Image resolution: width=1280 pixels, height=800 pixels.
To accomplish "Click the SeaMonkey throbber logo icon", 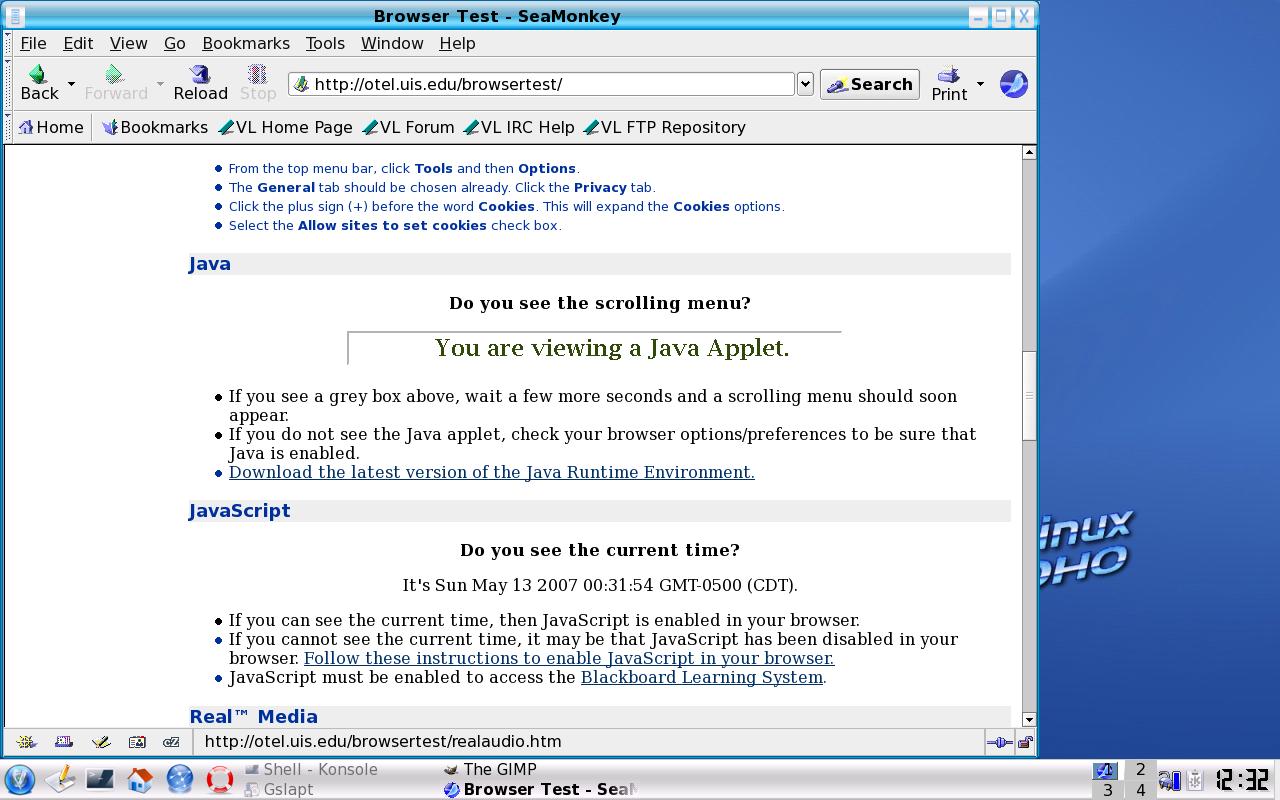I will (x=1013, y=84).
